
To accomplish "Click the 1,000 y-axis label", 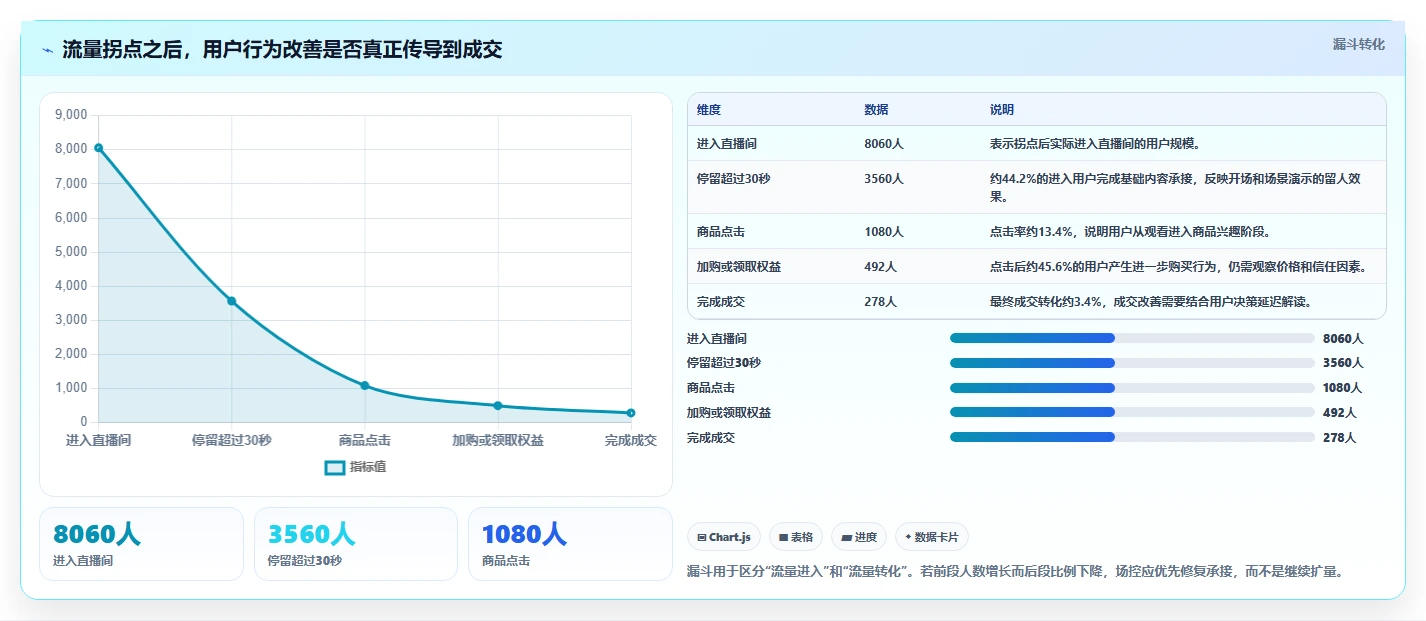I will 70,388.
